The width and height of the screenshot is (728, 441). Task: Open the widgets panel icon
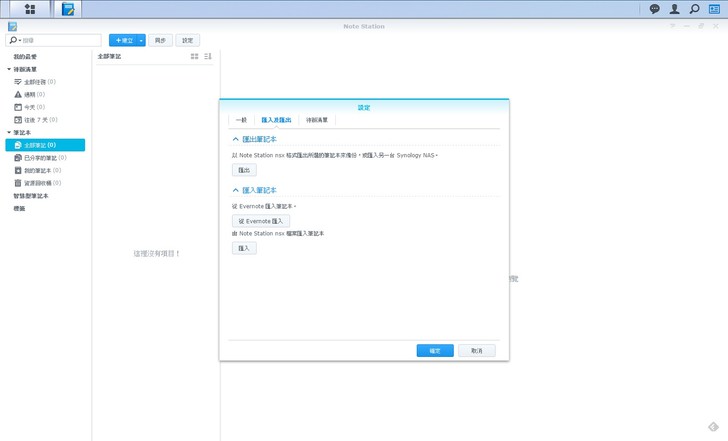[714, 9]
